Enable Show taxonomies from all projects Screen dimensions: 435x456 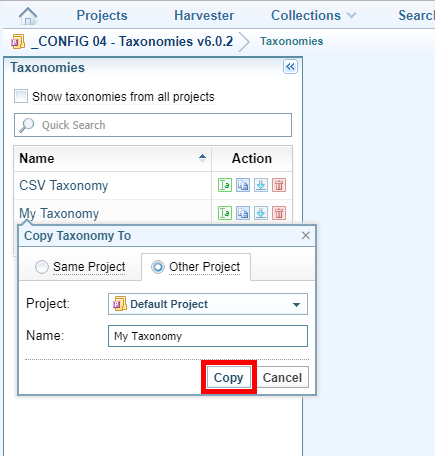pyautogui.click(x=21, y=96)
